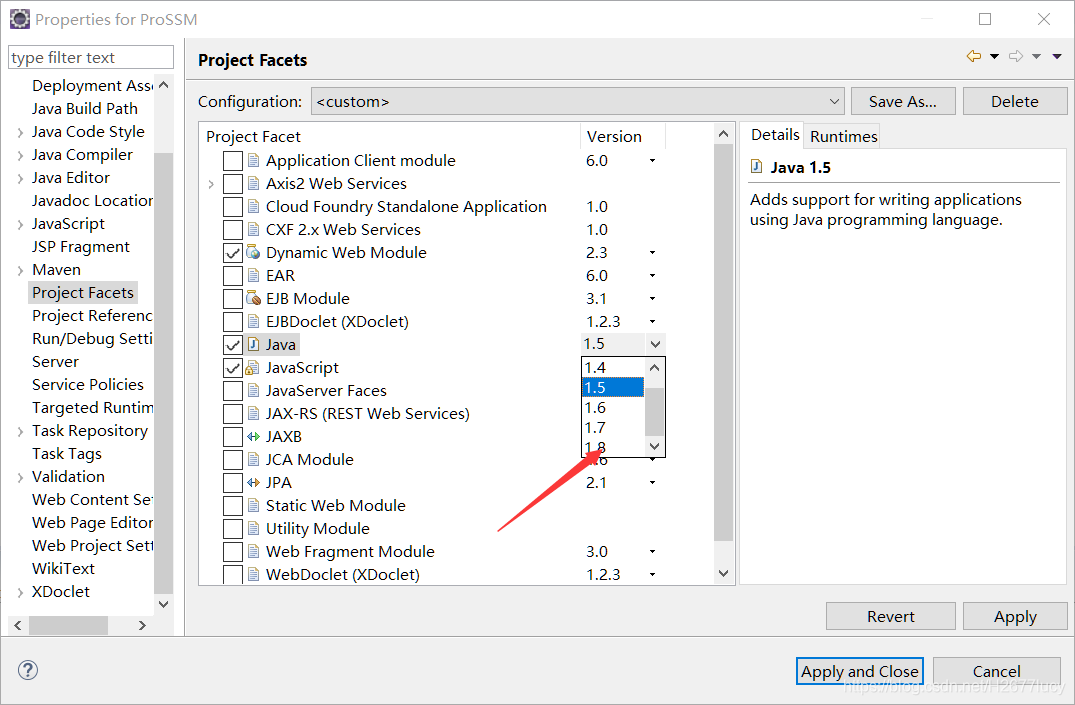Open the view menu triangle at top right
The width and height of the screenshot is (1075, 705).
coord(1057,56)
